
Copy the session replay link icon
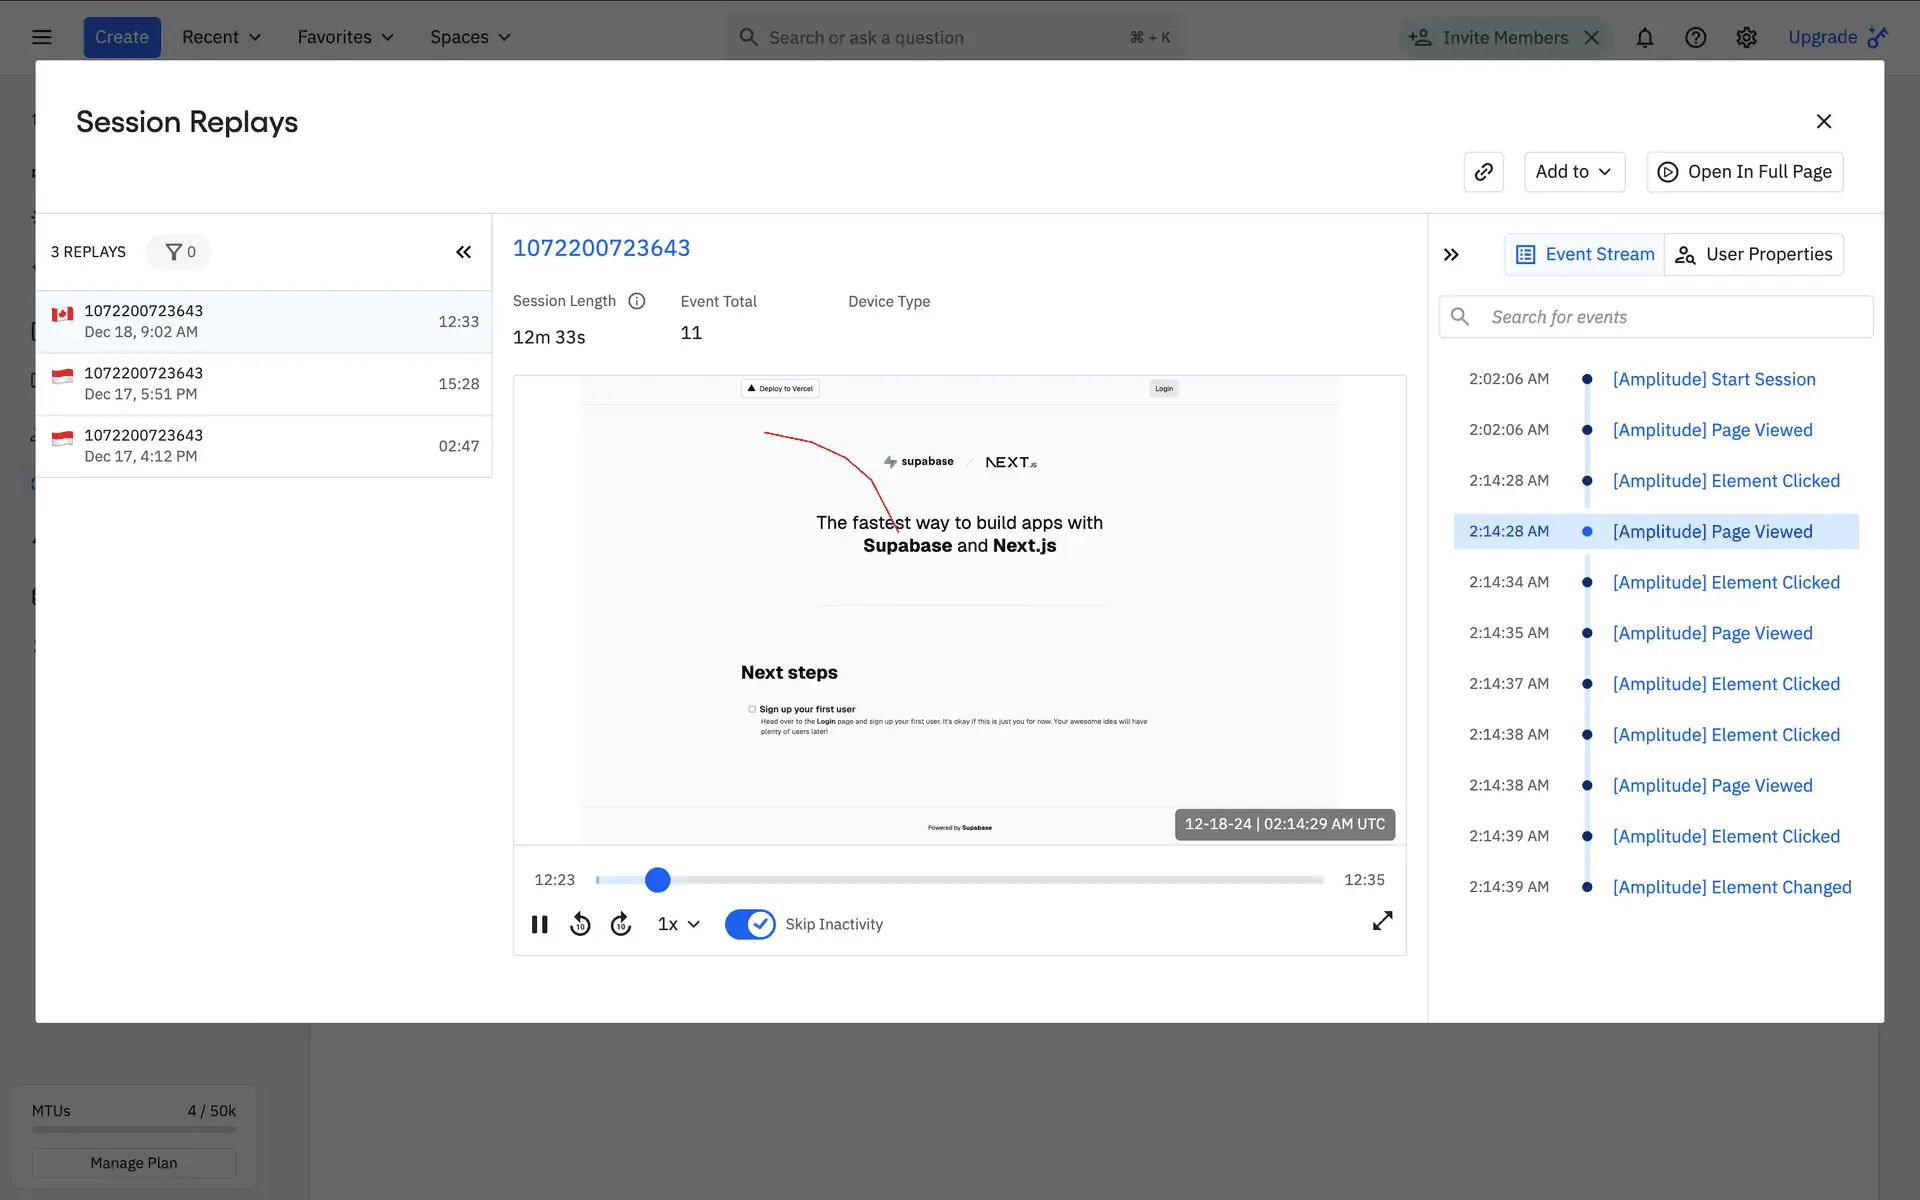coord(1483,172)
